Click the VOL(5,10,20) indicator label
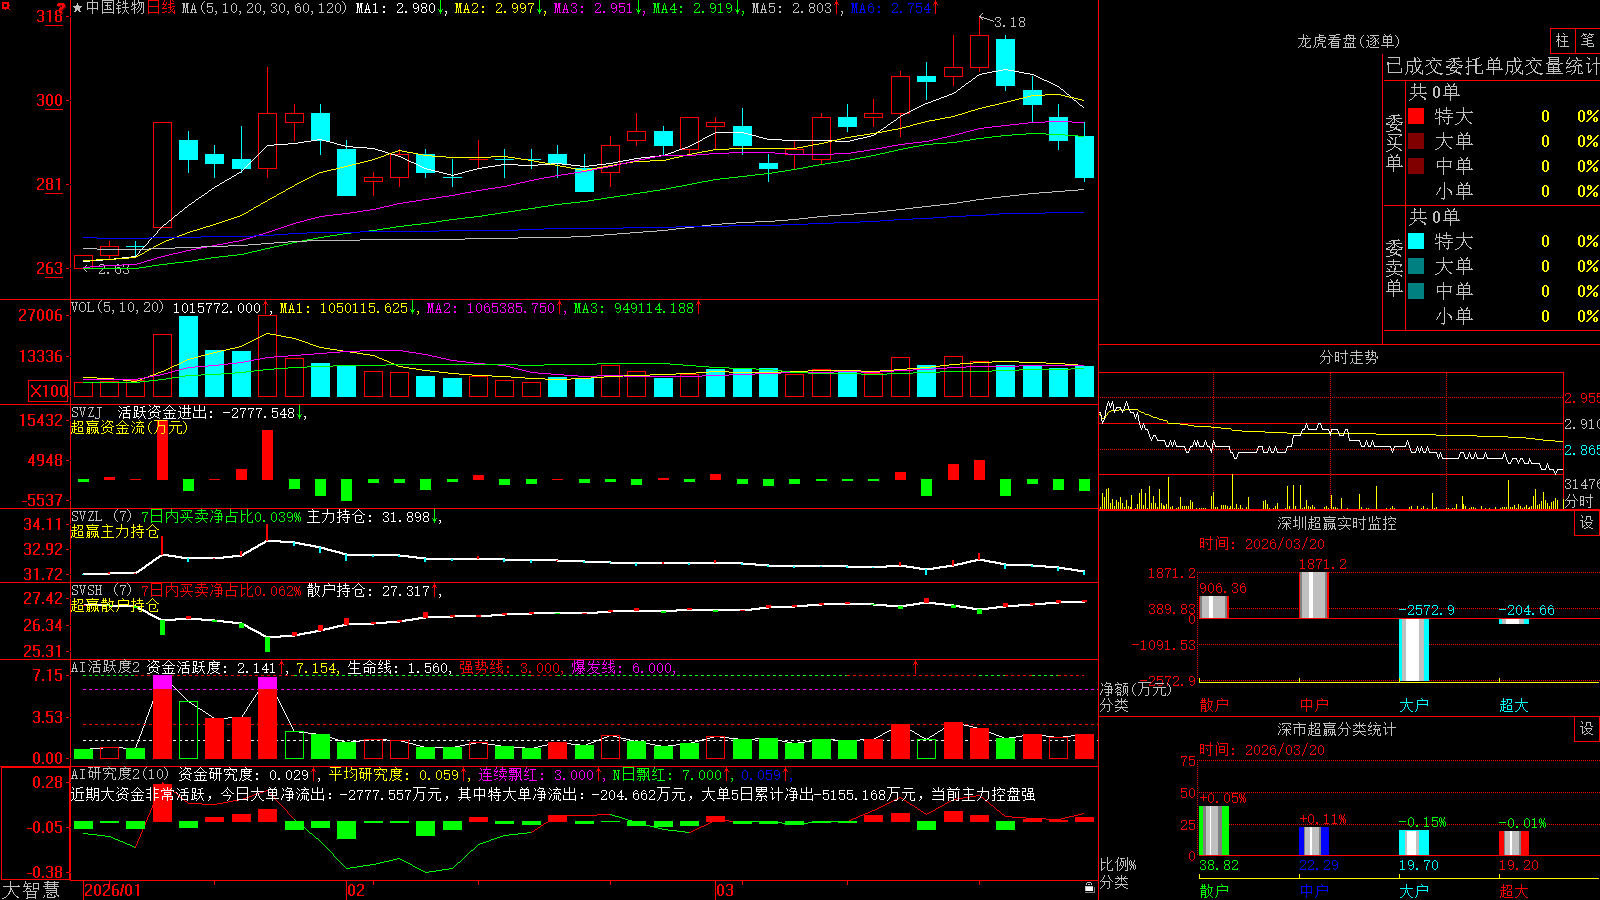Image resolution: width=1600 pixels, height=900 pixels. (117, 308)
